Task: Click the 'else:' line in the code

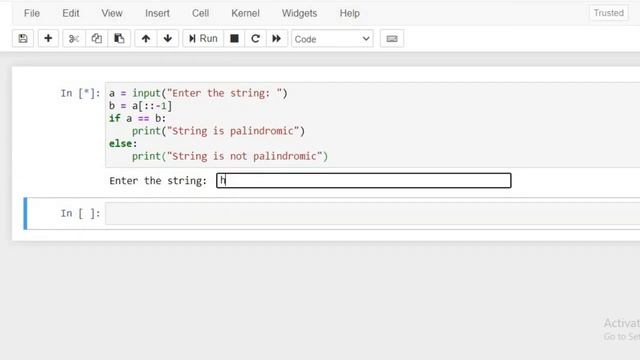Action: tap(123, 144)
